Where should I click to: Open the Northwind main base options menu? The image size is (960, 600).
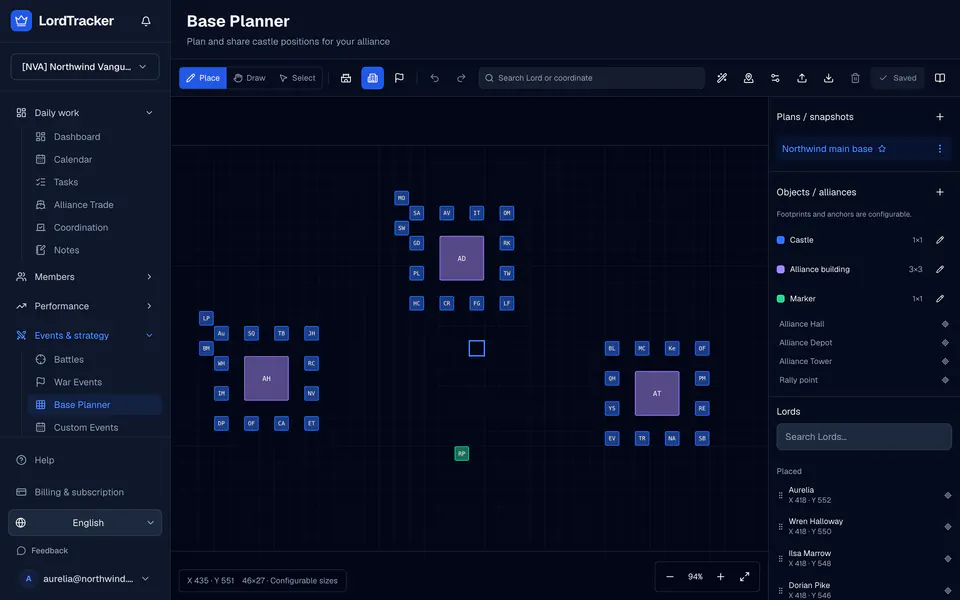click(x=940, y=149)
